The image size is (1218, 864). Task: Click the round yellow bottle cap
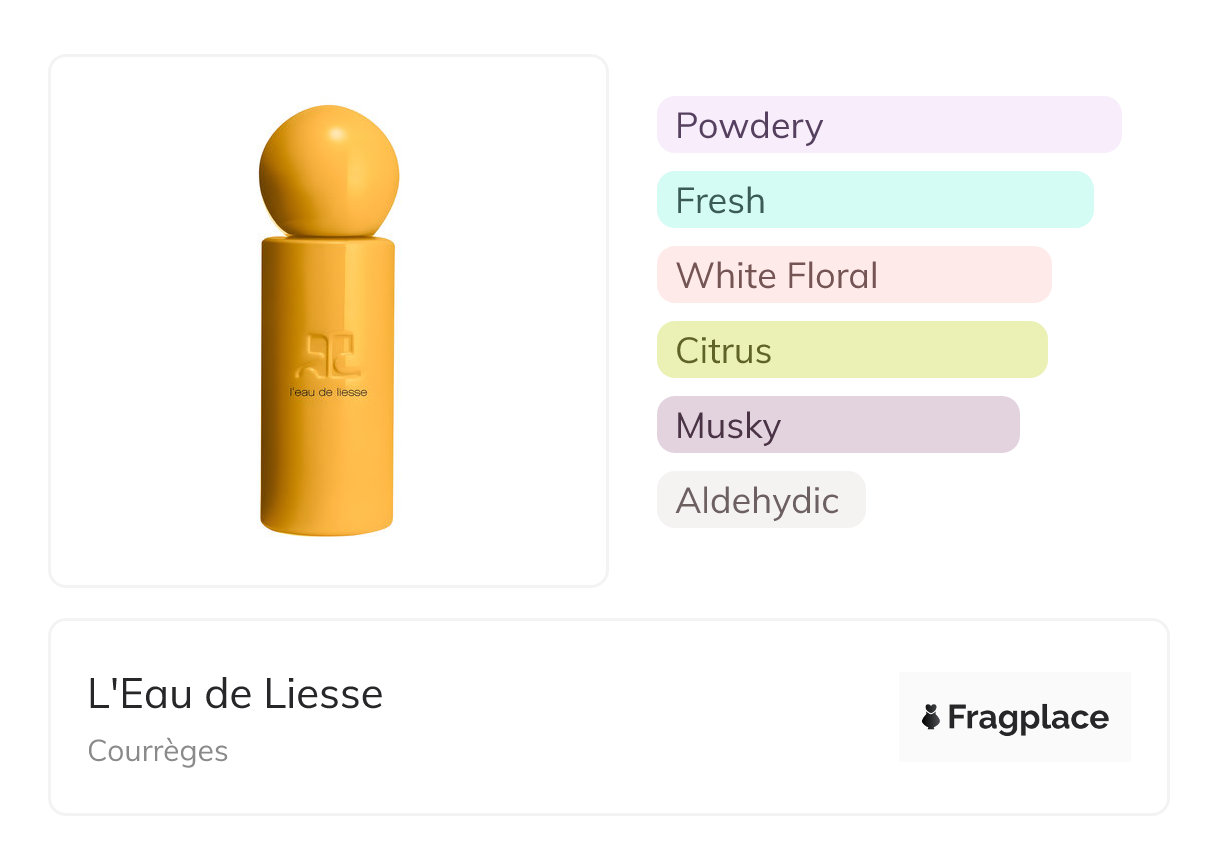329,170
